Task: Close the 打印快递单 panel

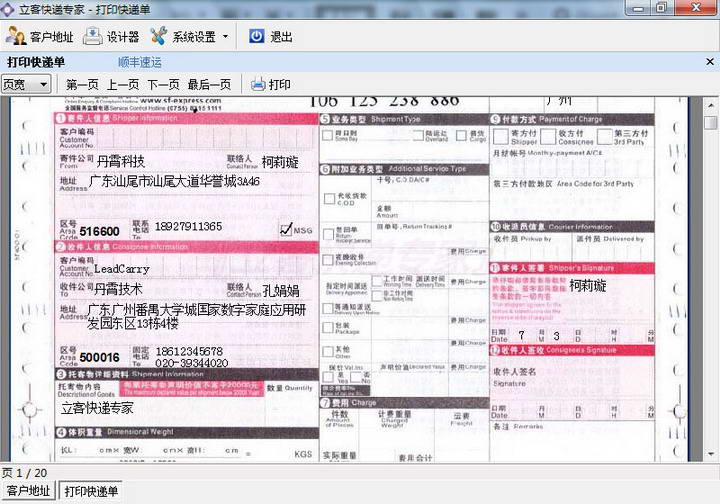Action: pos(710,62)
